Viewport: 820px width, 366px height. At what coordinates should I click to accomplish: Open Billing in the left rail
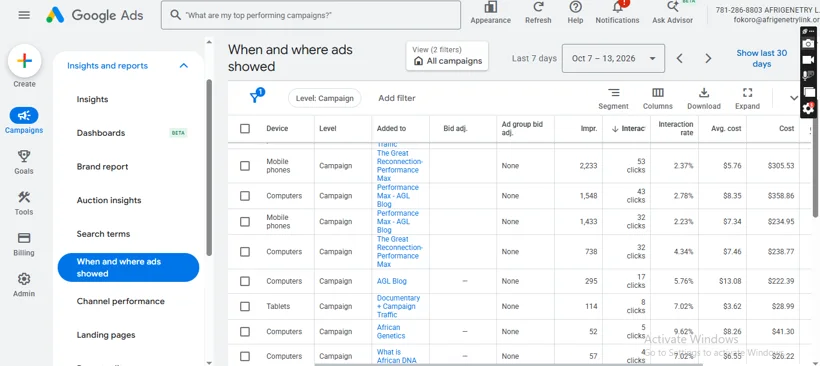[24, 244]
